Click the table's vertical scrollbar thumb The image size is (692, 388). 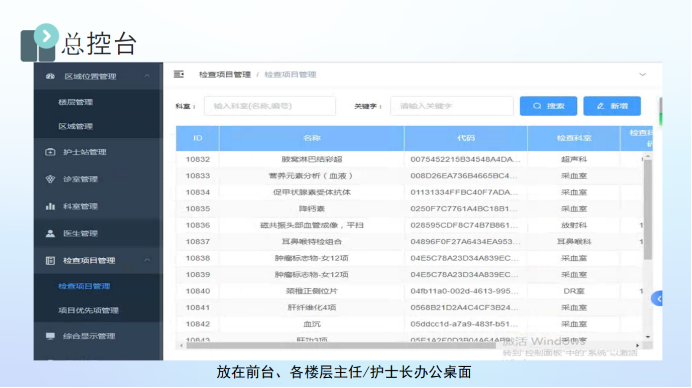pos(647,209)
